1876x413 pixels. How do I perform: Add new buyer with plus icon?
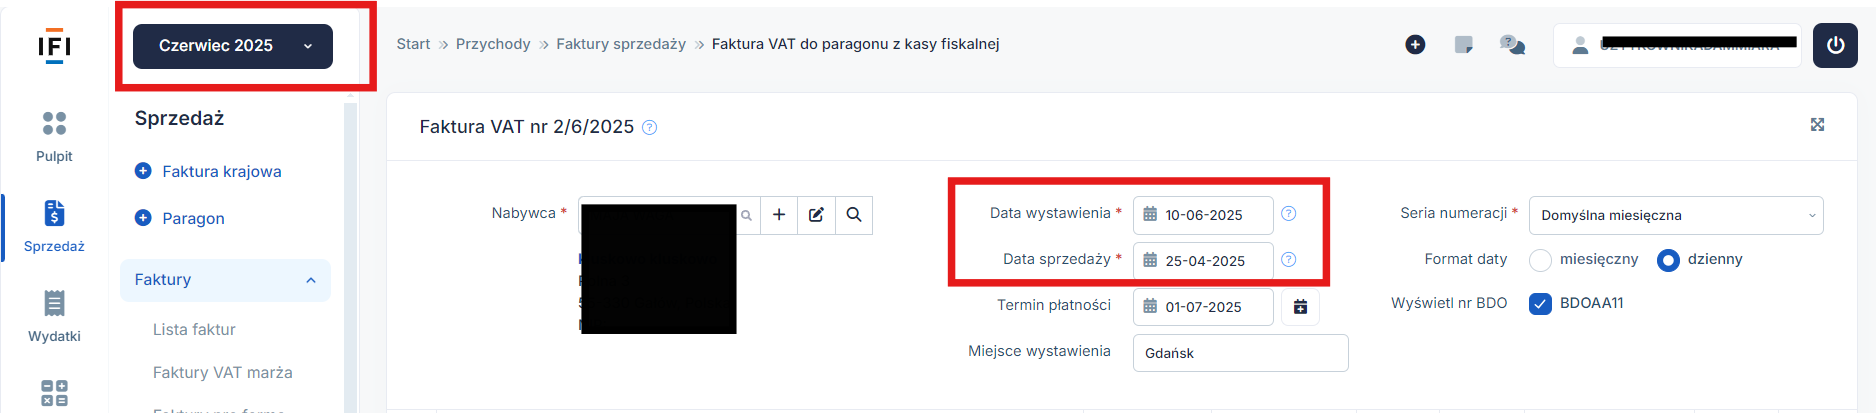click(x=779, y=215)
